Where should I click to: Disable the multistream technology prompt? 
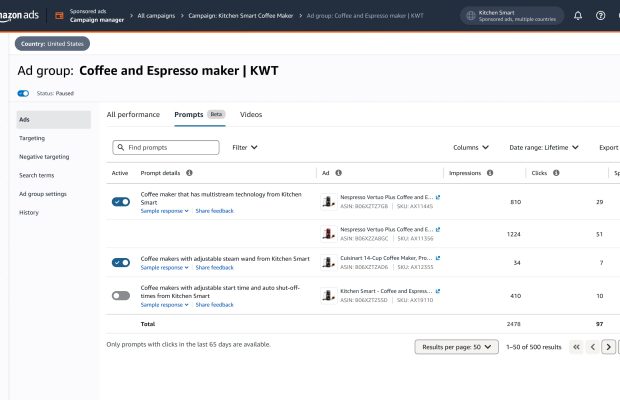tap(121, 202)
